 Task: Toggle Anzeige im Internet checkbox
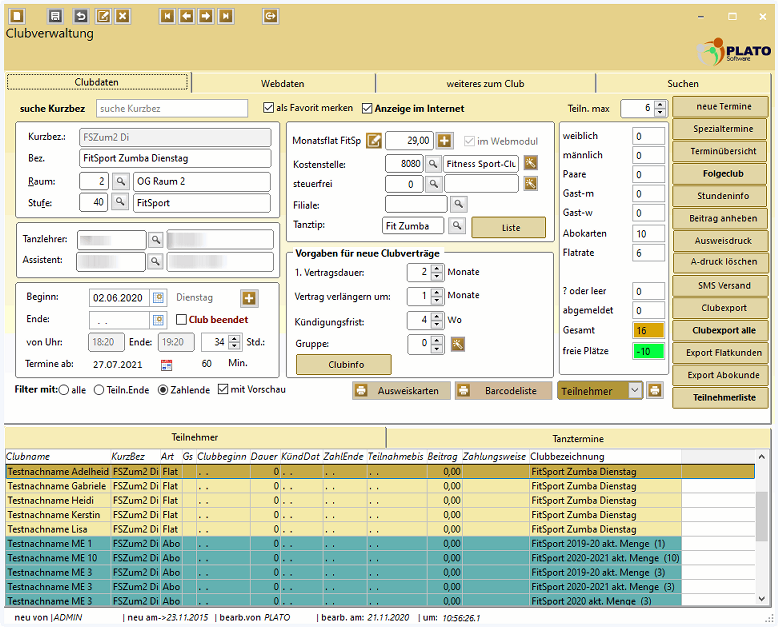[x=367, y=108]
